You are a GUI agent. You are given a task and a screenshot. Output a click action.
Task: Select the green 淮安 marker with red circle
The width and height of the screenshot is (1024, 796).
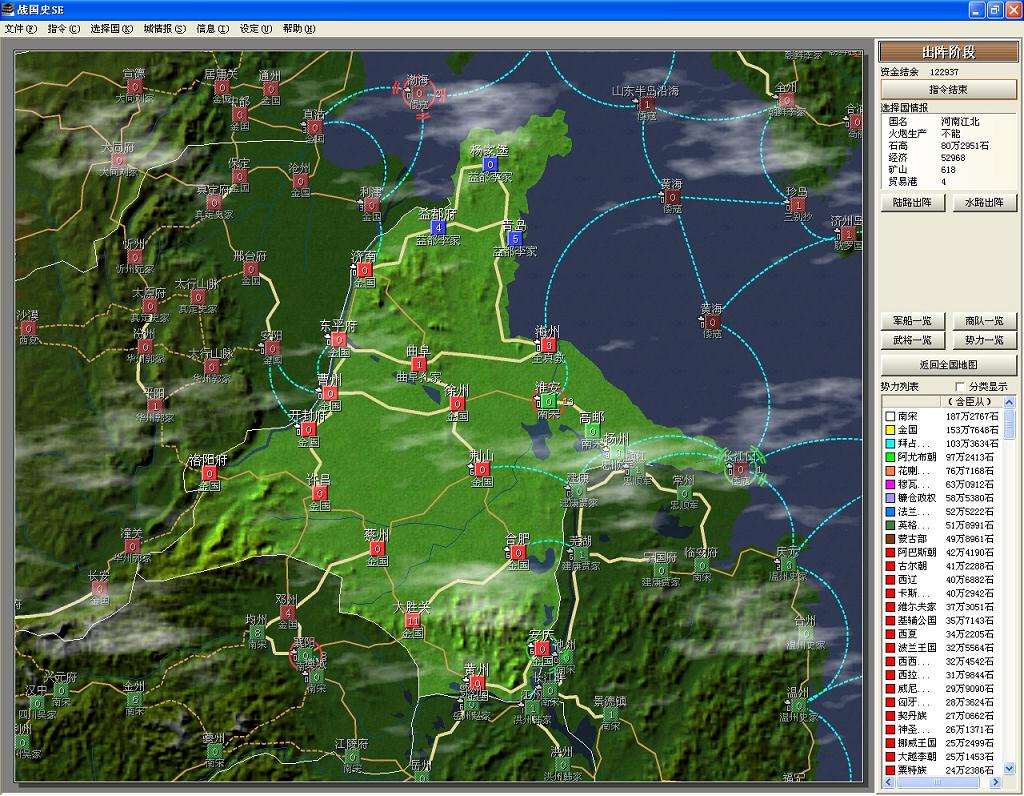click(x=547, y=401)
